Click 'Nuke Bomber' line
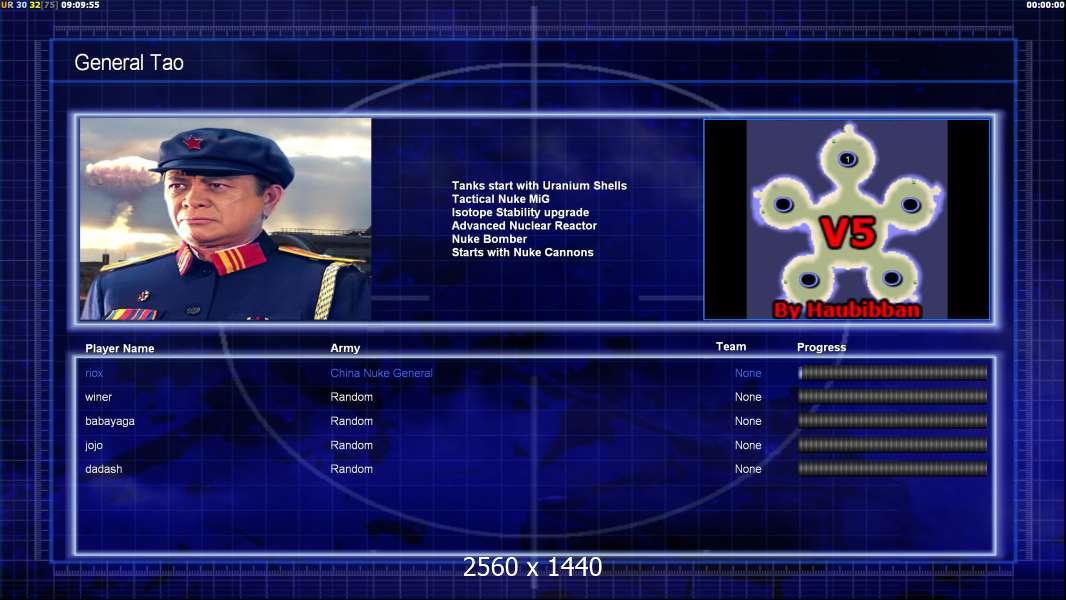The height and width of the screenshot is (600, 1066). tap(489, 239)
